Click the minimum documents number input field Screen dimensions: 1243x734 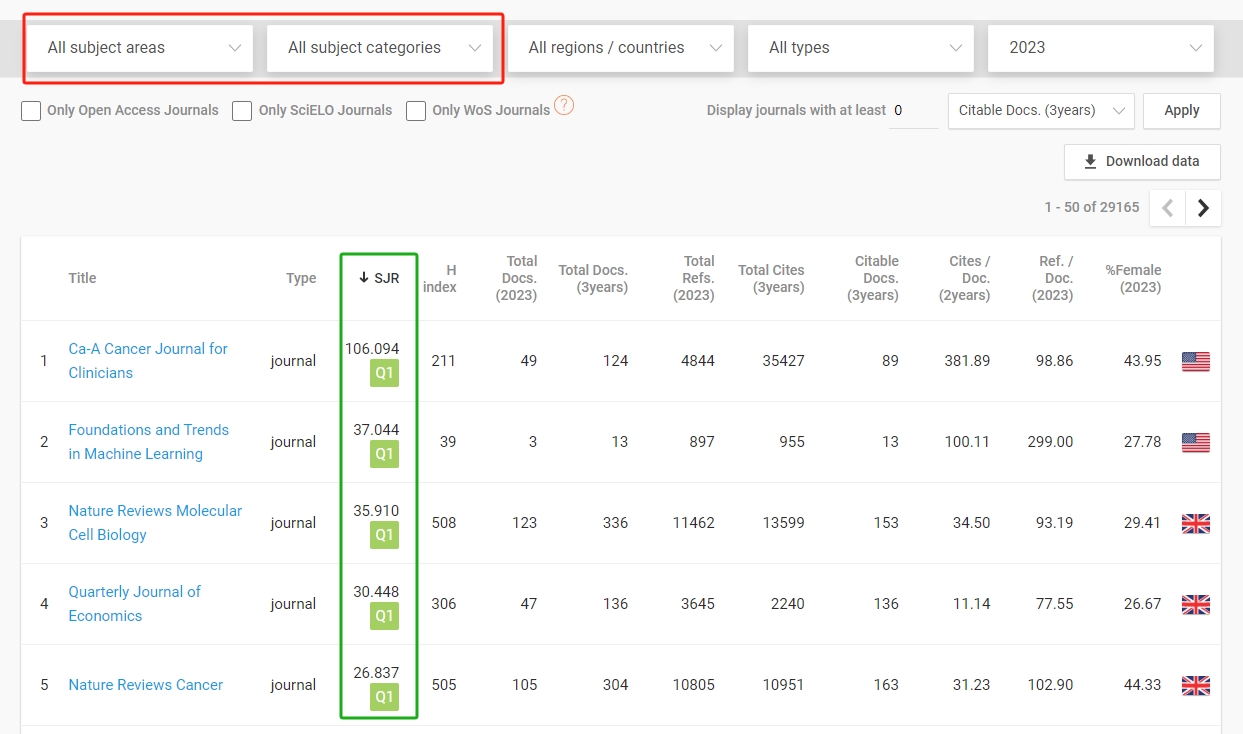tap(913, 111)
